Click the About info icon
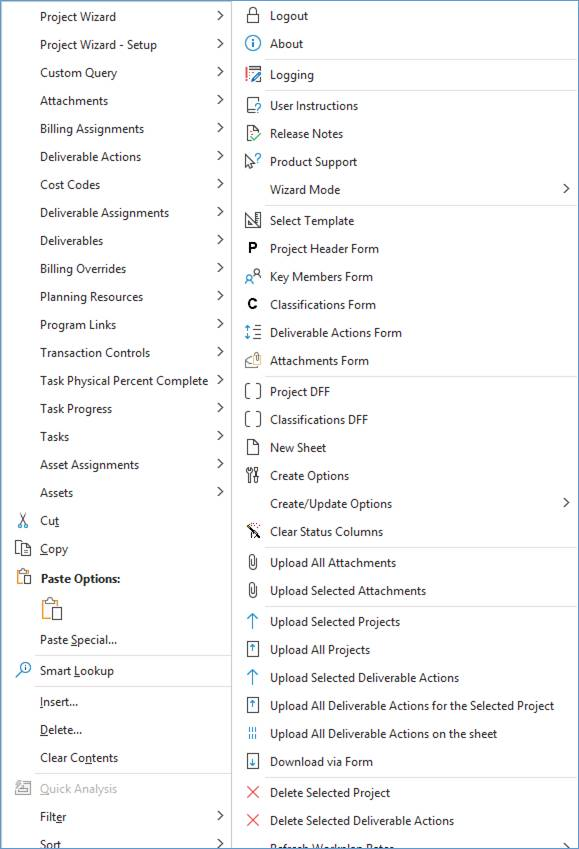The image size is (579, 849). click(252, 43)
